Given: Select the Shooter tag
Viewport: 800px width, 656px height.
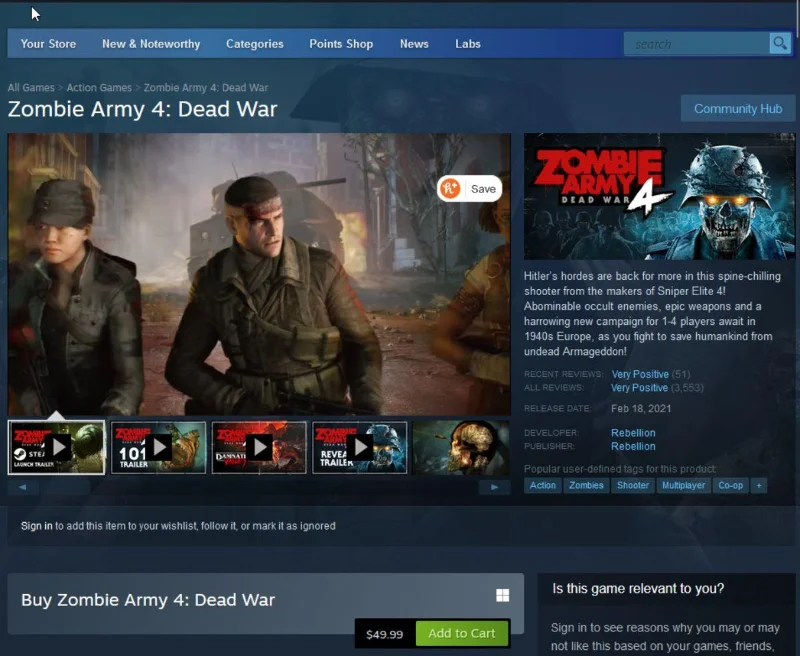Looking at the screenshot, I should coord(633,486).
